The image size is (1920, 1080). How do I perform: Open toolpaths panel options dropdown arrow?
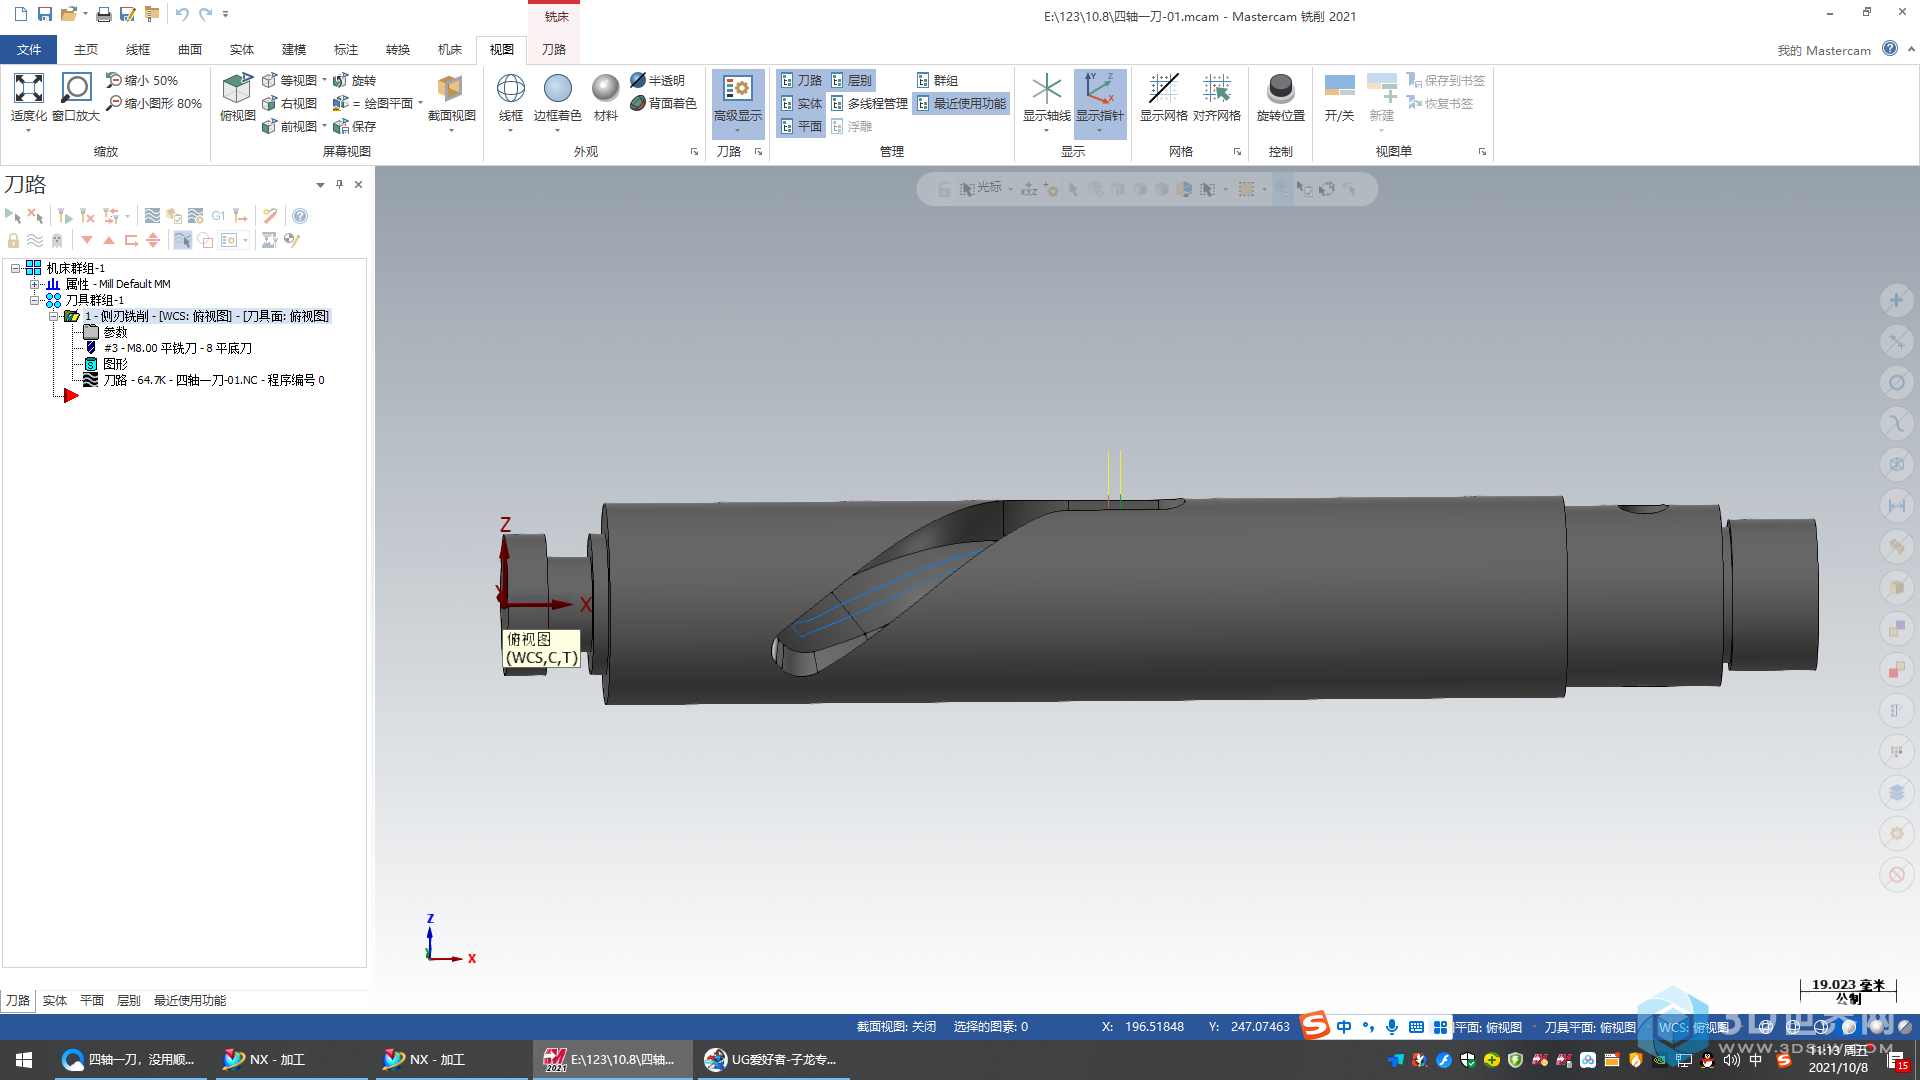pyautogui.click(x=320, y=185)
